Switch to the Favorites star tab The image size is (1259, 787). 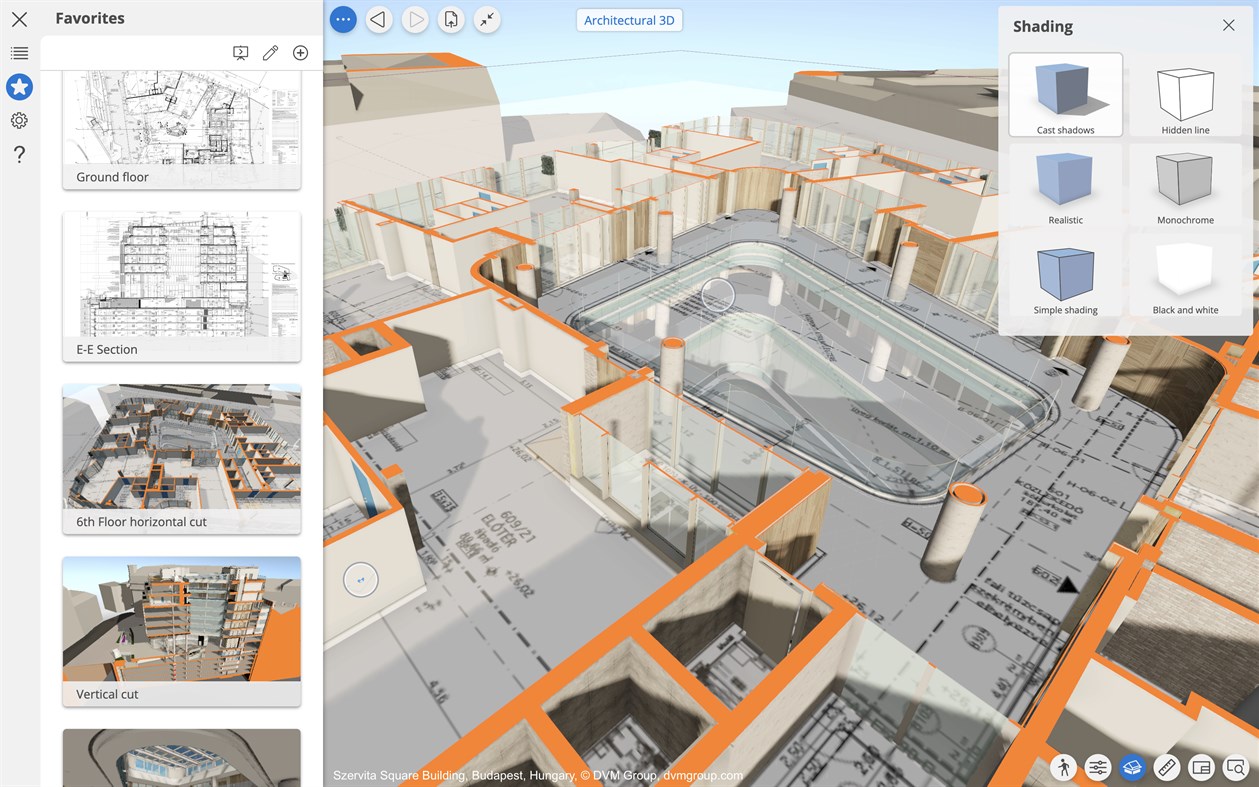tap(19, 87)
